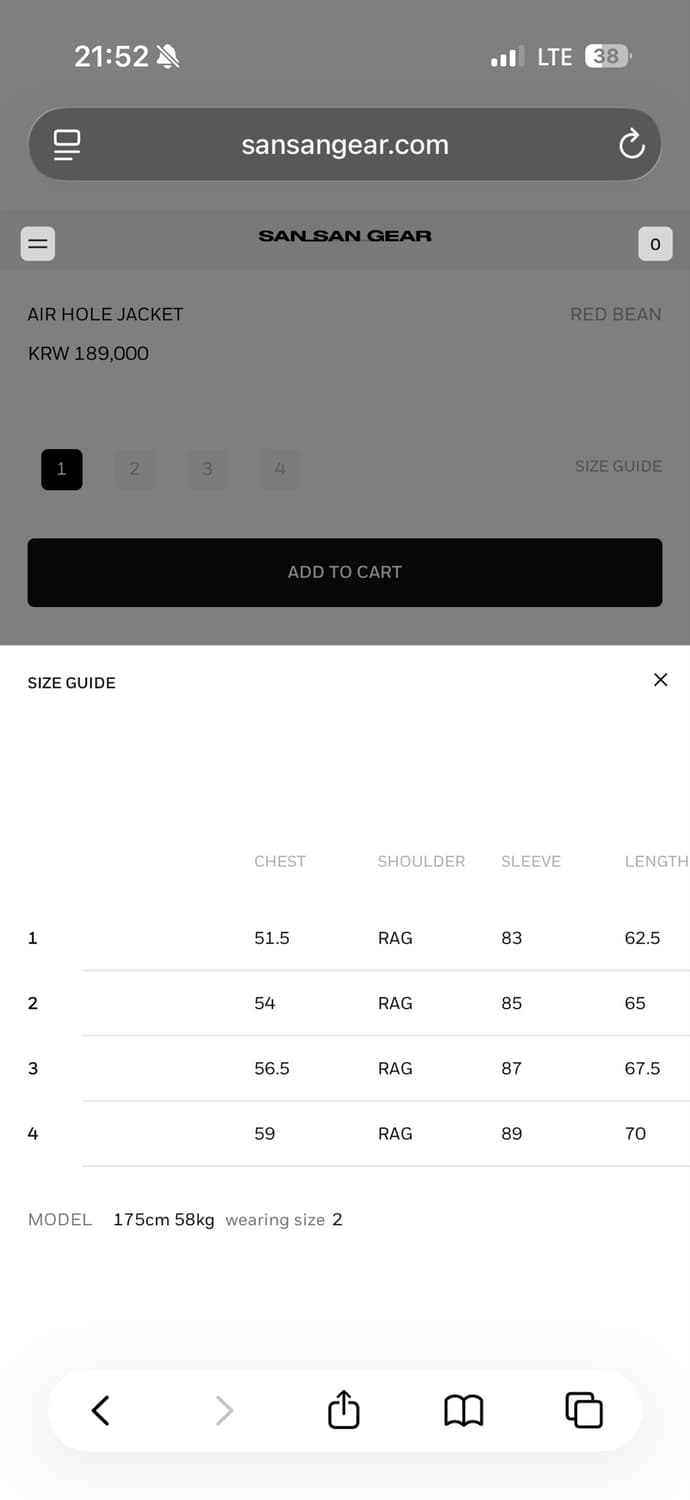
Task: Select size option 3
Action: pyautogui.click(x=207, y=469)
